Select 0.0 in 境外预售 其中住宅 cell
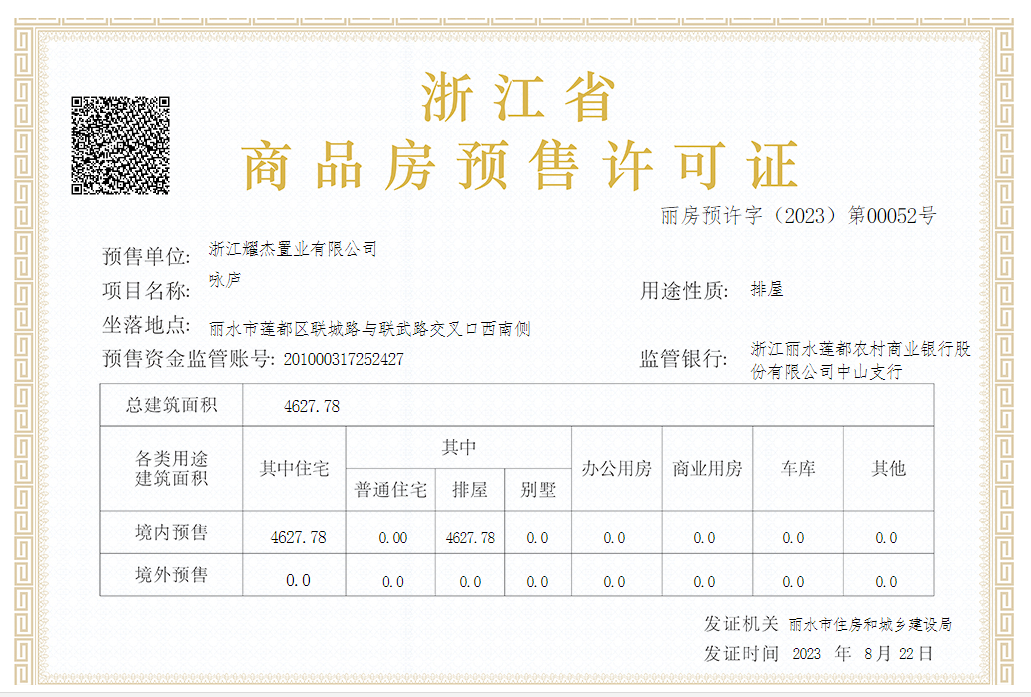This screenshot has width=1031, height=697. point(299,580)
